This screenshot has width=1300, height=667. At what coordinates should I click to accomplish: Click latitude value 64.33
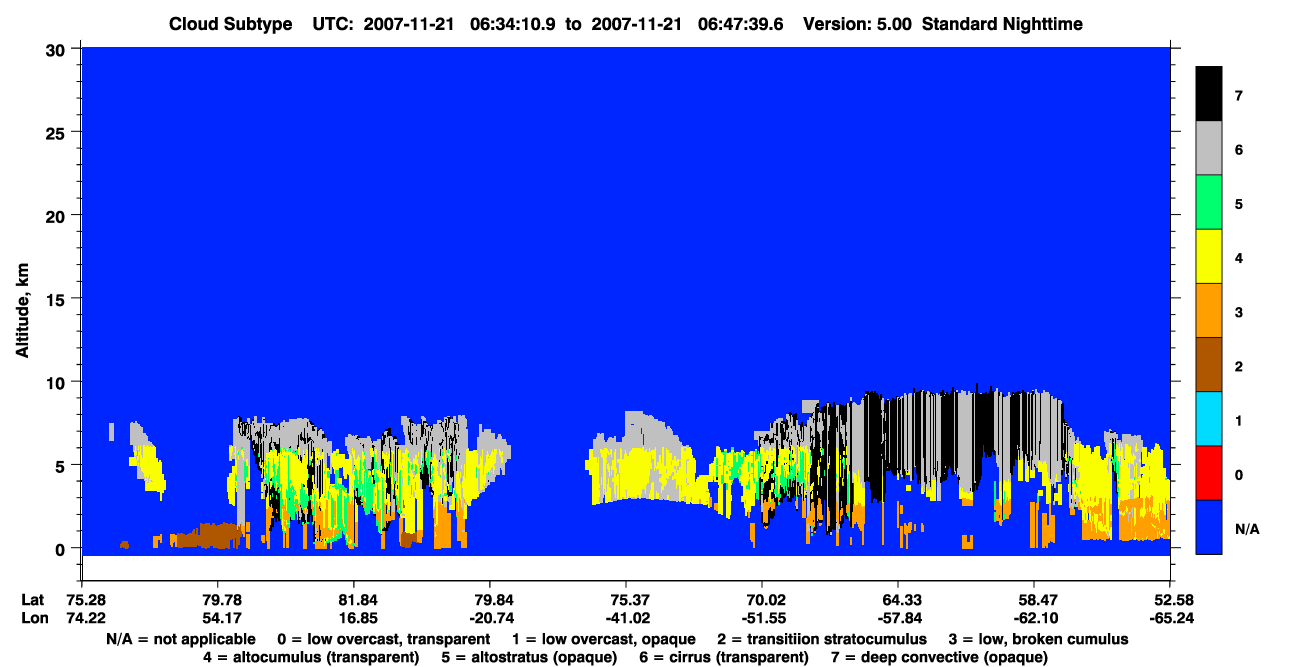click(898, 600)
